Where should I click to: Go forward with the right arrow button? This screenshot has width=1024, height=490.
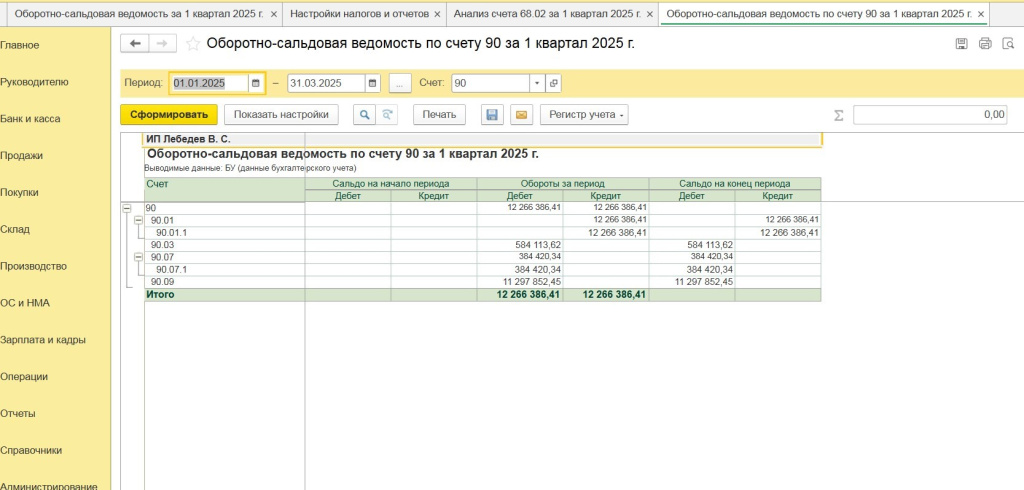pos(163,44)
